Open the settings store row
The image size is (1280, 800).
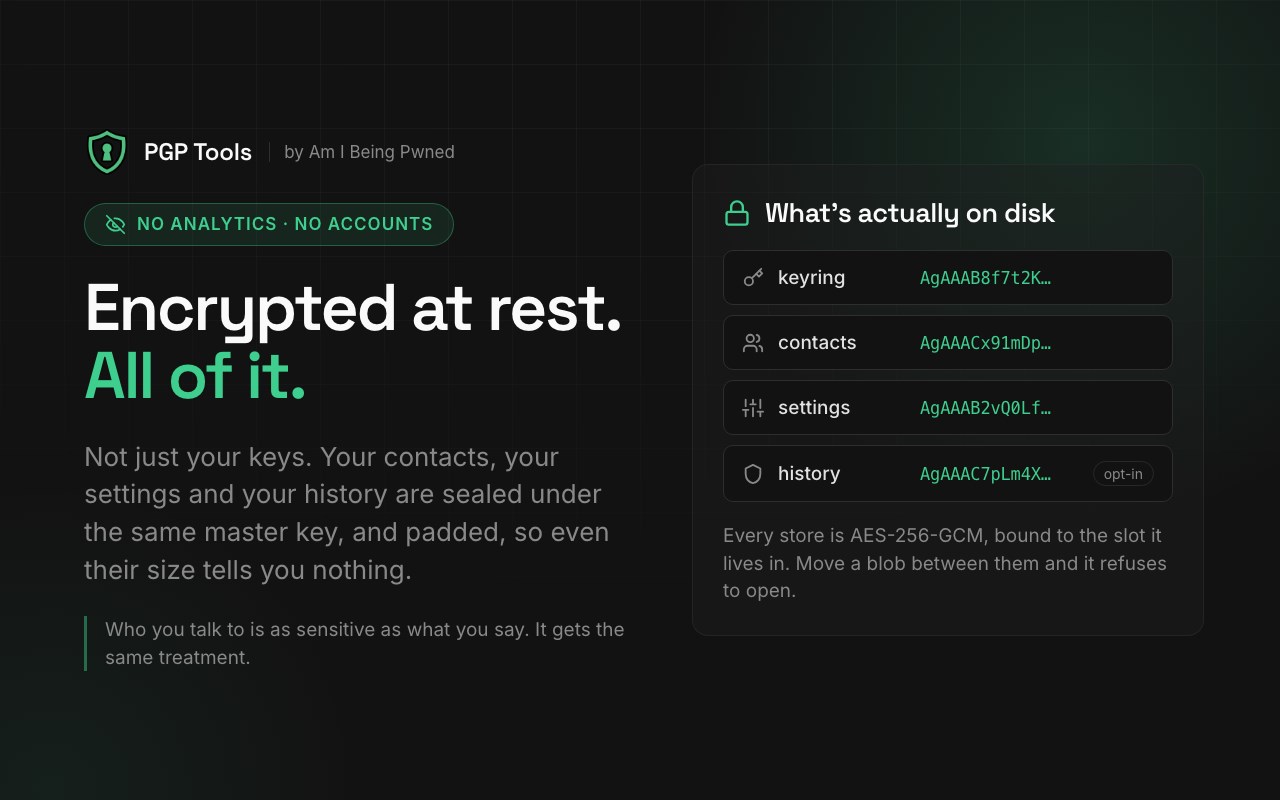(948, 408)
